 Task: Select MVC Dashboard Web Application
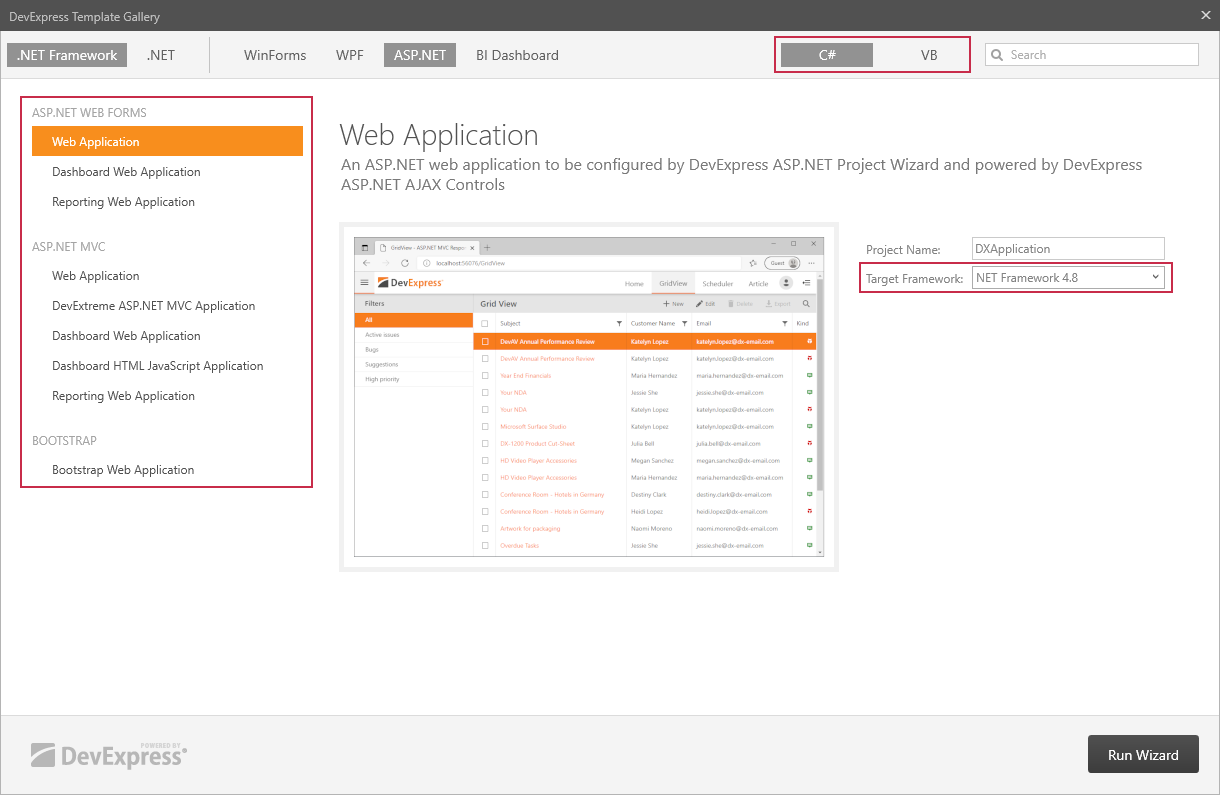click(x=167, y=336)
